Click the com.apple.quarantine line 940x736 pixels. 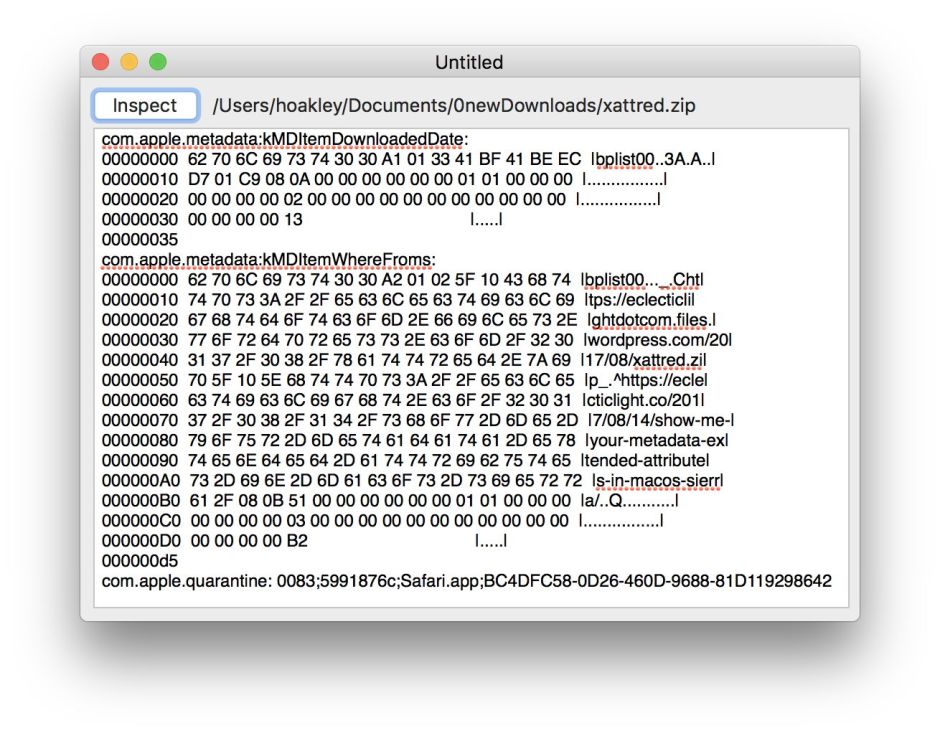coord(466,581)
